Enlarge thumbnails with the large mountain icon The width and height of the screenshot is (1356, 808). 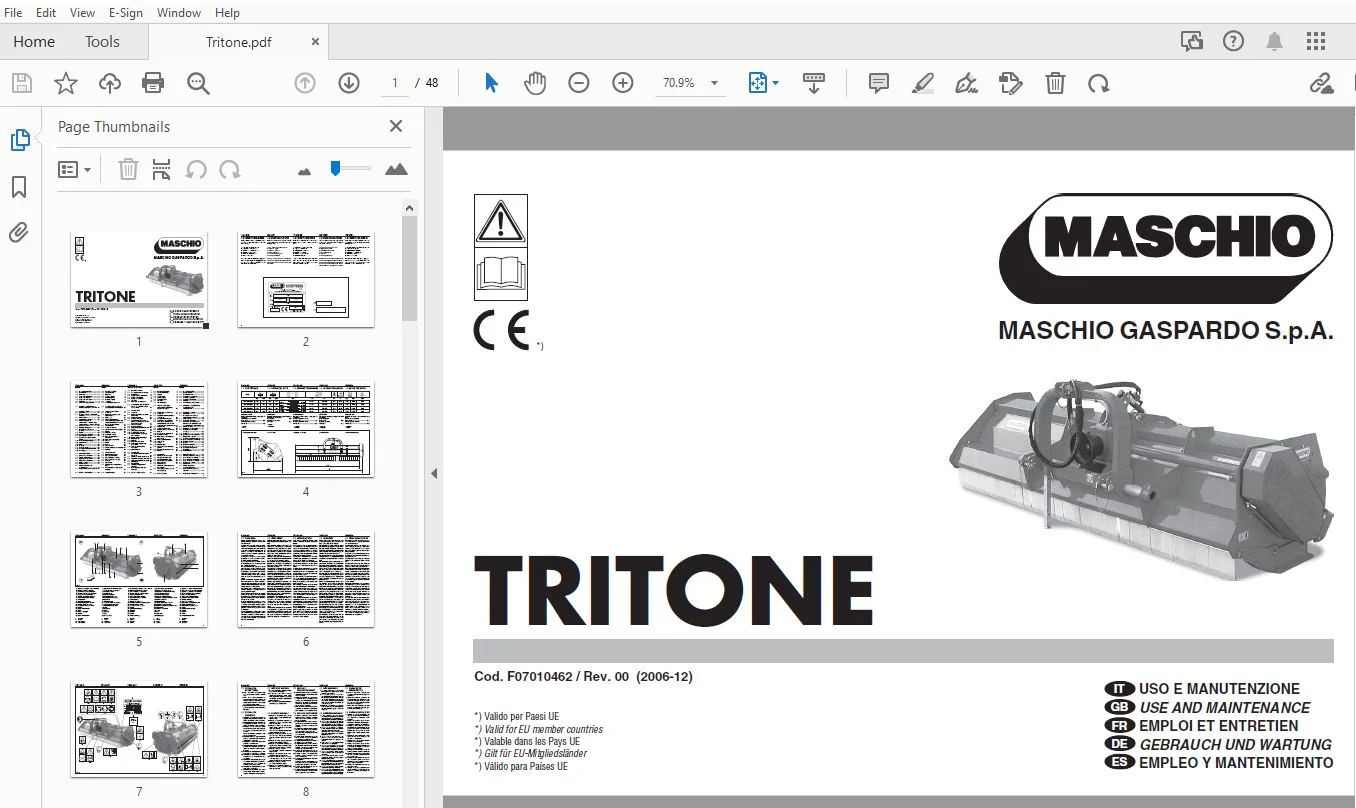[x=397, y=169]
